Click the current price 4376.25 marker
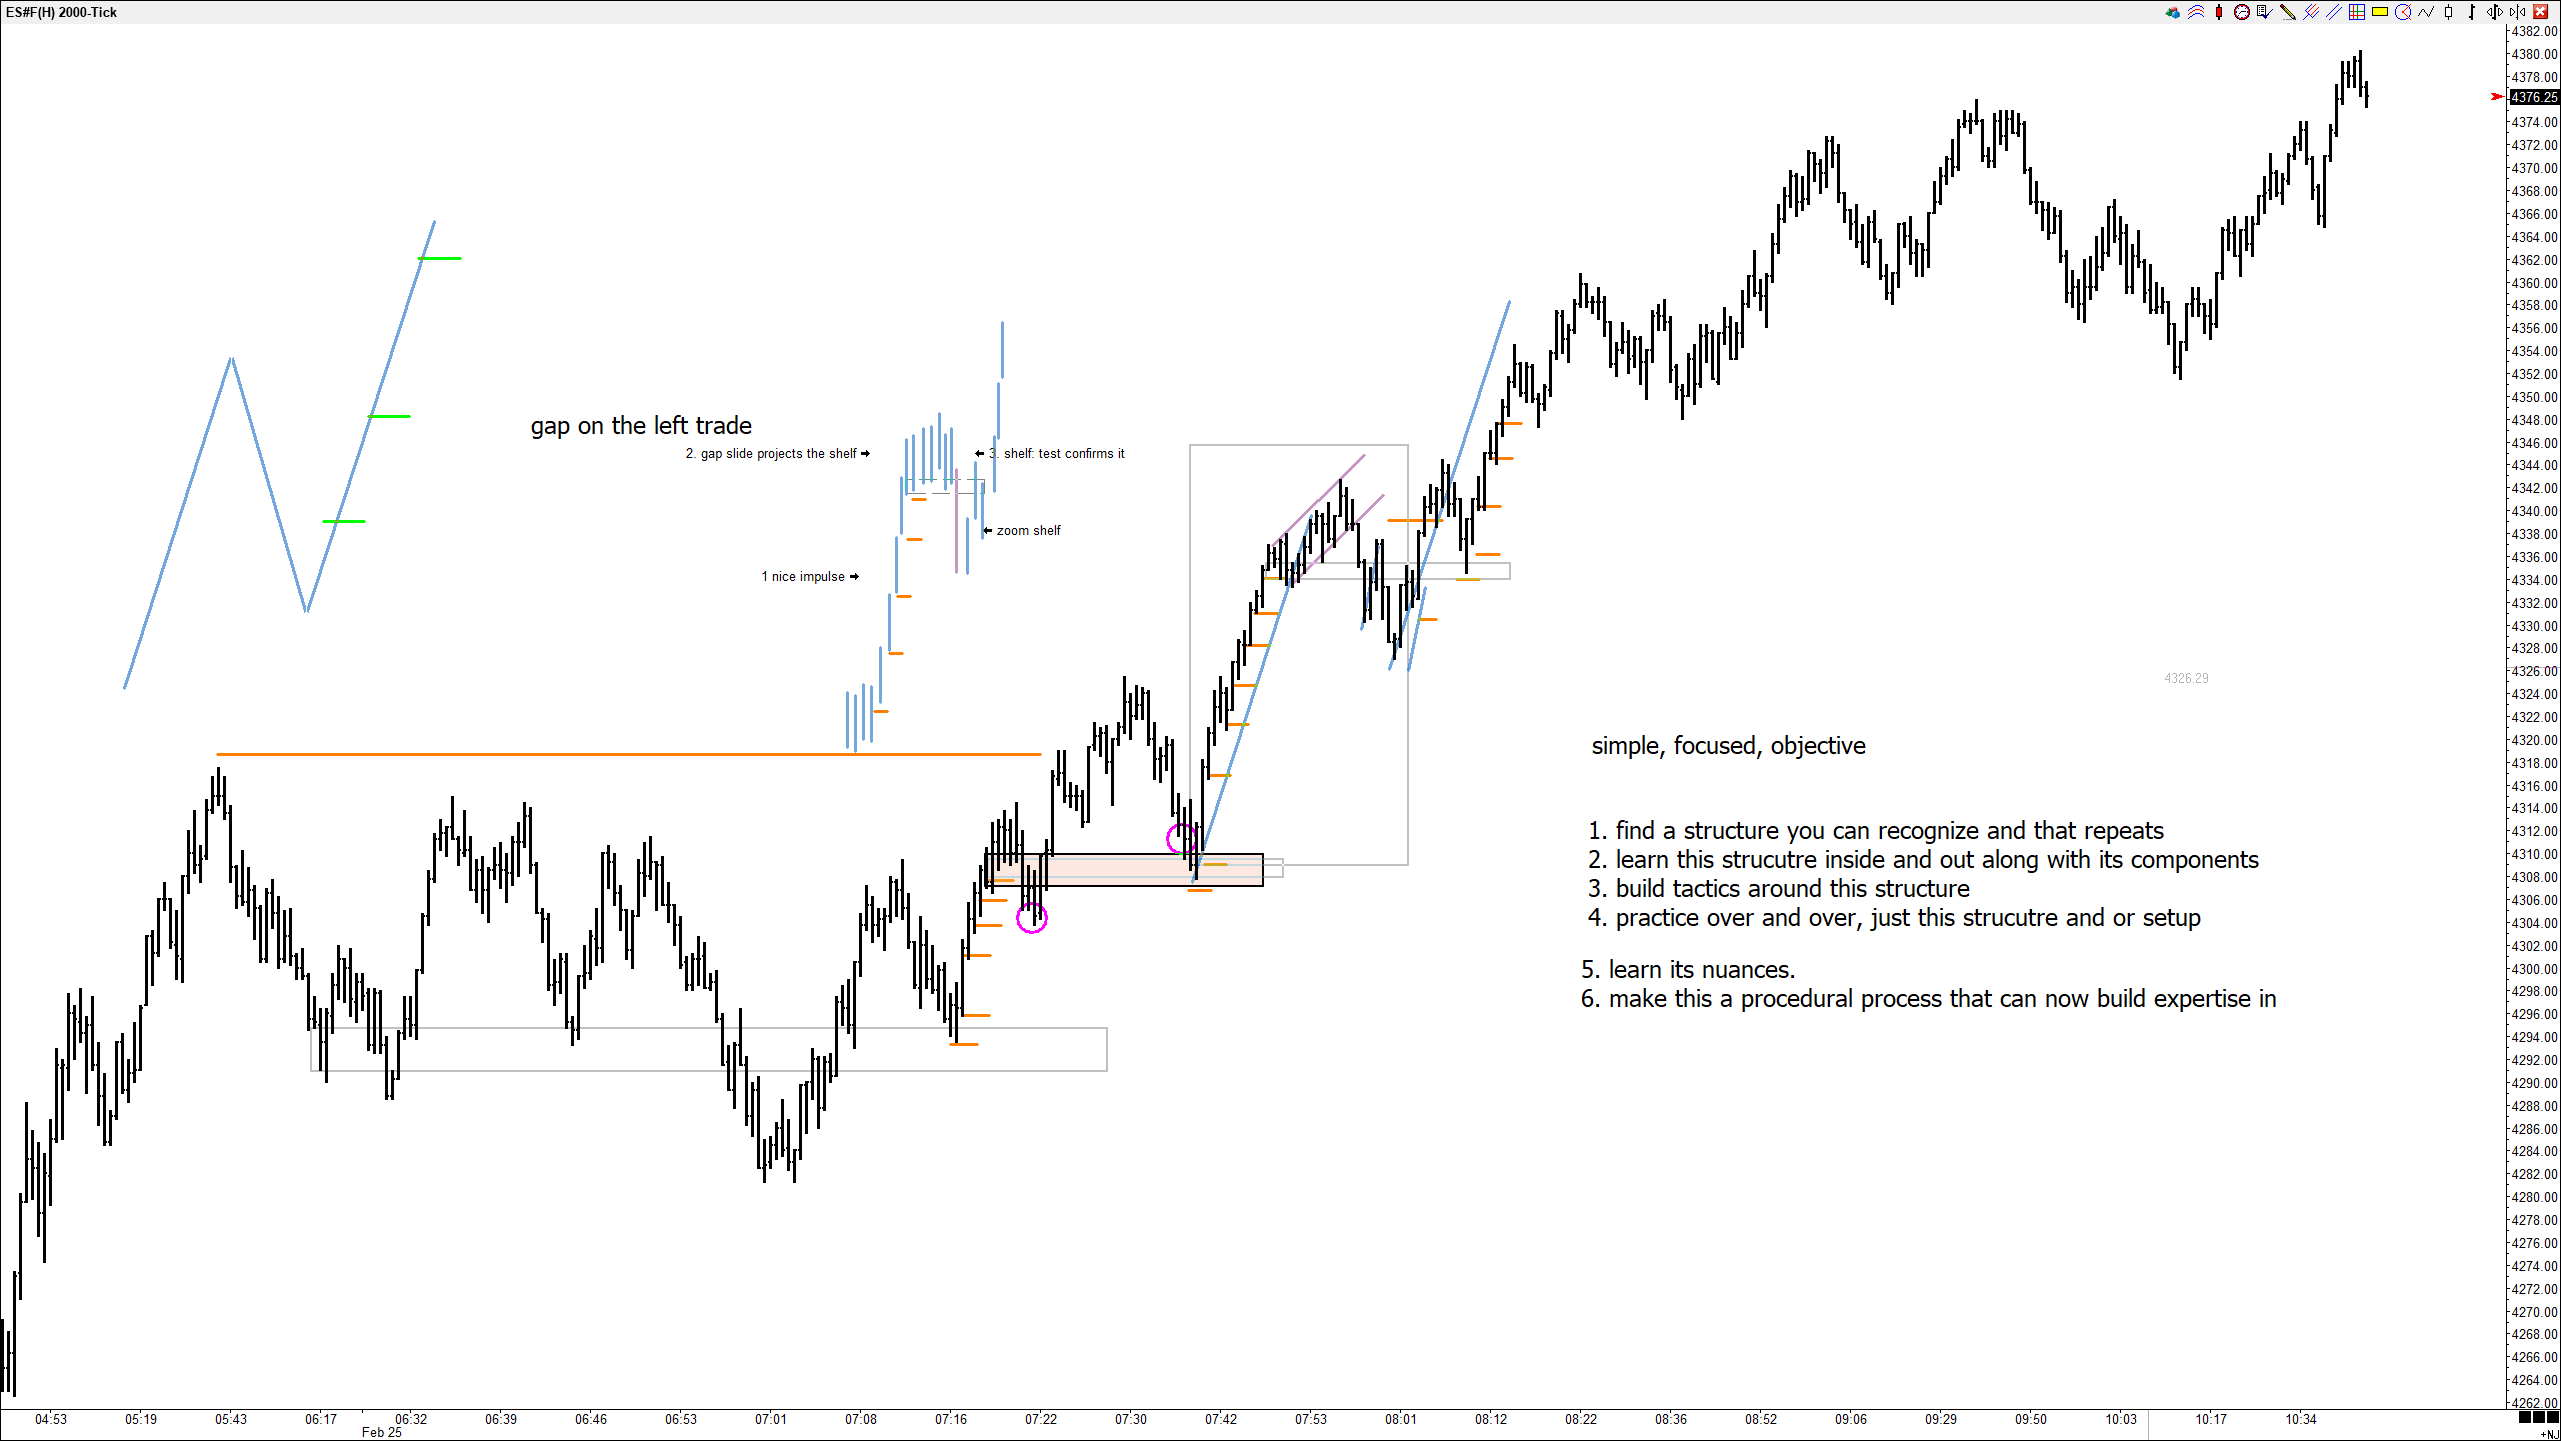The width and height of the screenshot is (2561, 1441). point(2534,97)
